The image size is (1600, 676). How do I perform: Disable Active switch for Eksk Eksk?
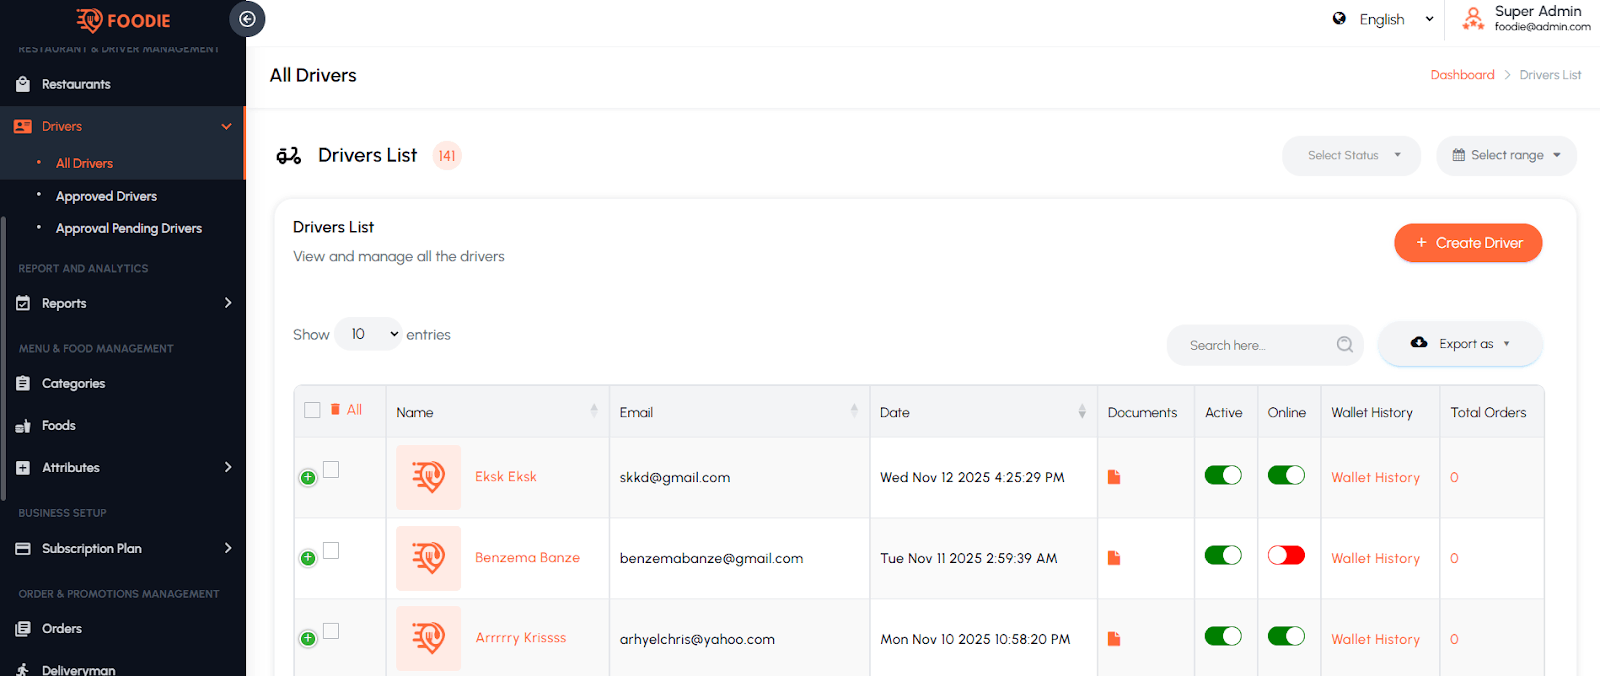[1223, 475]
